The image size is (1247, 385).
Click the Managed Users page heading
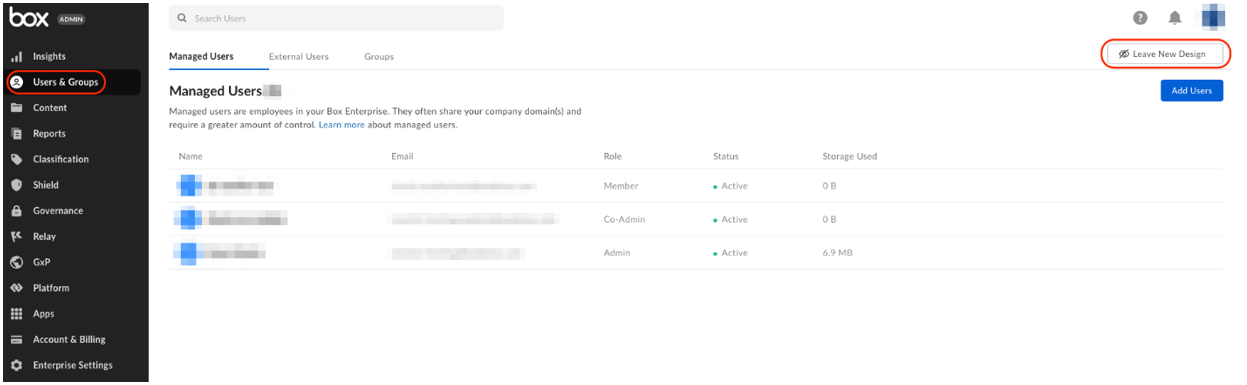point(215,91)
